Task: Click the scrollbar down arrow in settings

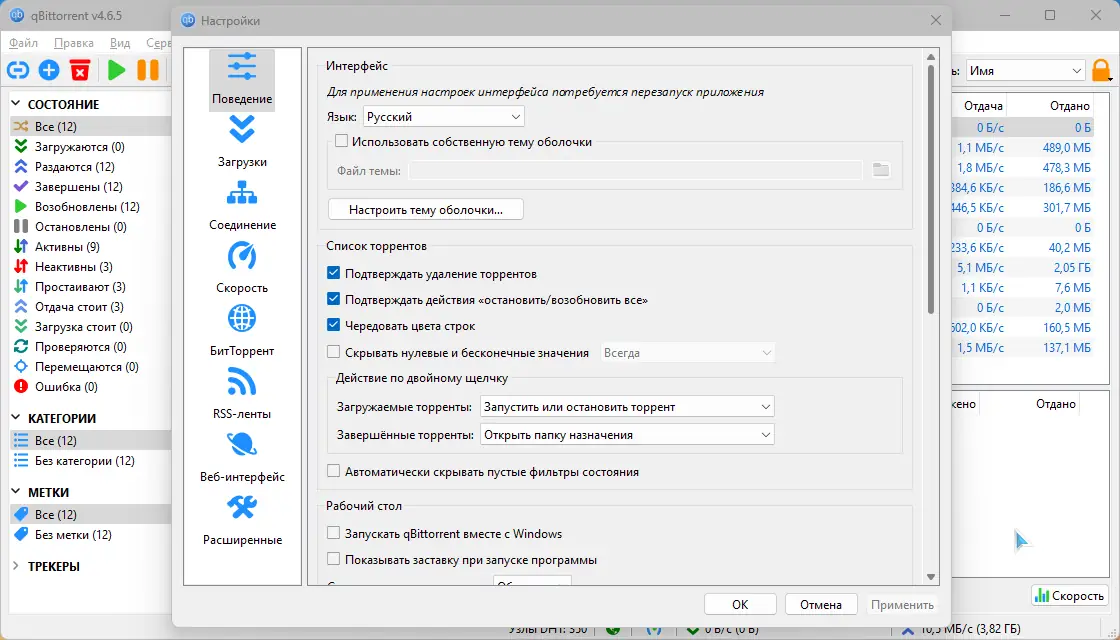Action: click(x=931, y=576)
